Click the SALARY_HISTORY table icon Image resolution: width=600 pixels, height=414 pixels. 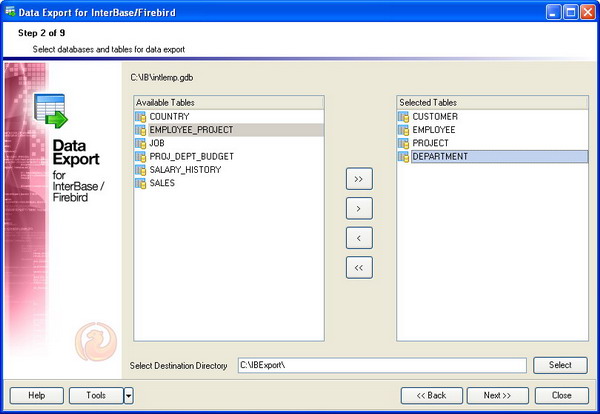coord(140,170)
